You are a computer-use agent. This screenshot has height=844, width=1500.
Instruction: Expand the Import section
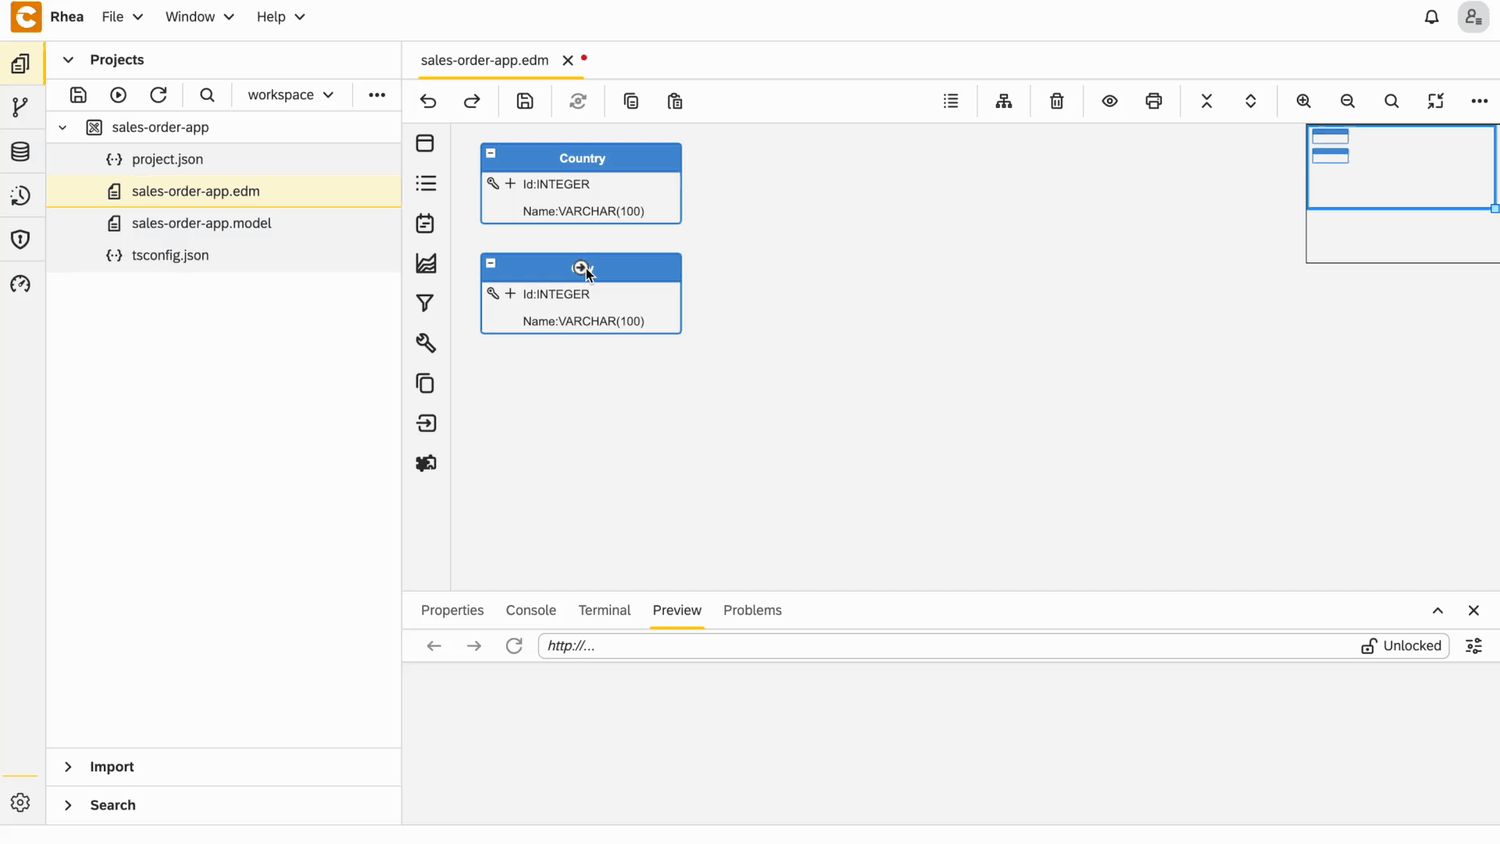tap(68, 767)
